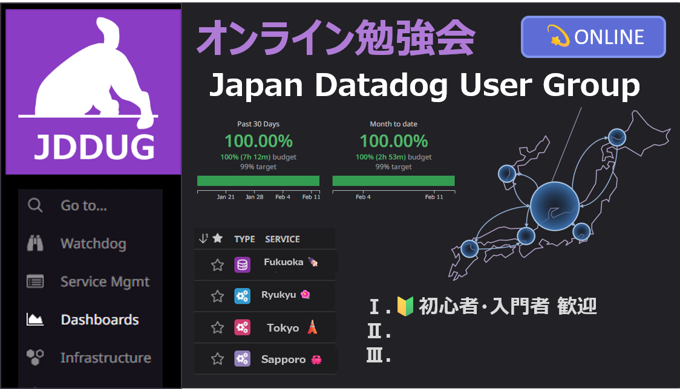Click the sort arrow in table header
The image size is (680, 389).
coord(203,238)
